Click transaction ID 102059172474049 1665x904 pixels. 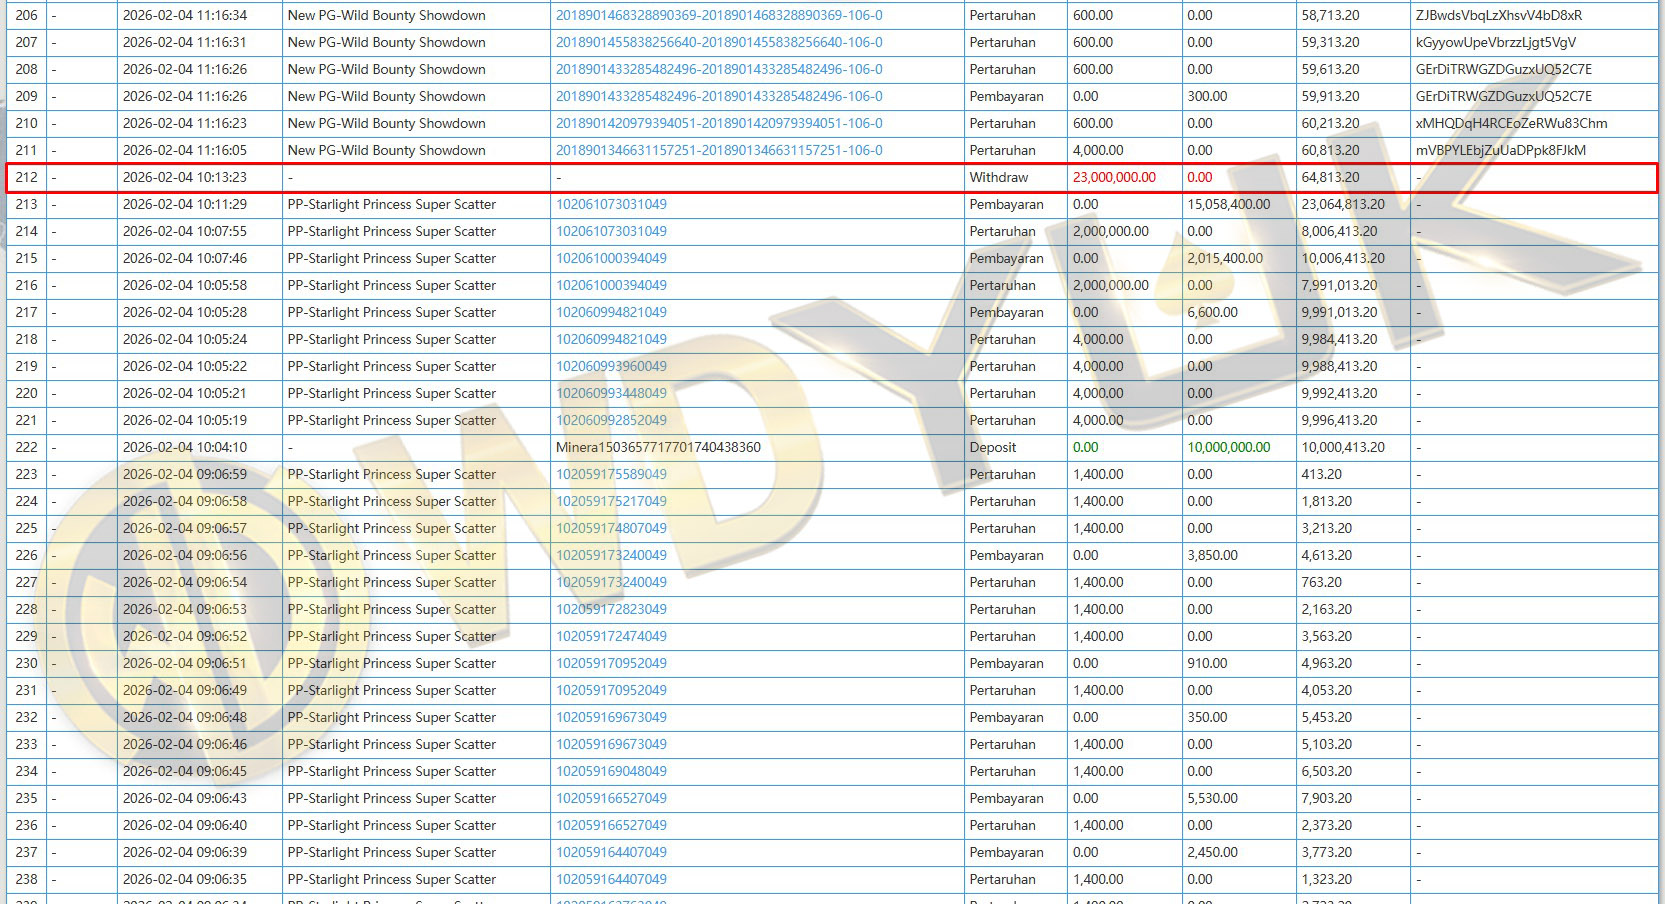tap(611, 637)
